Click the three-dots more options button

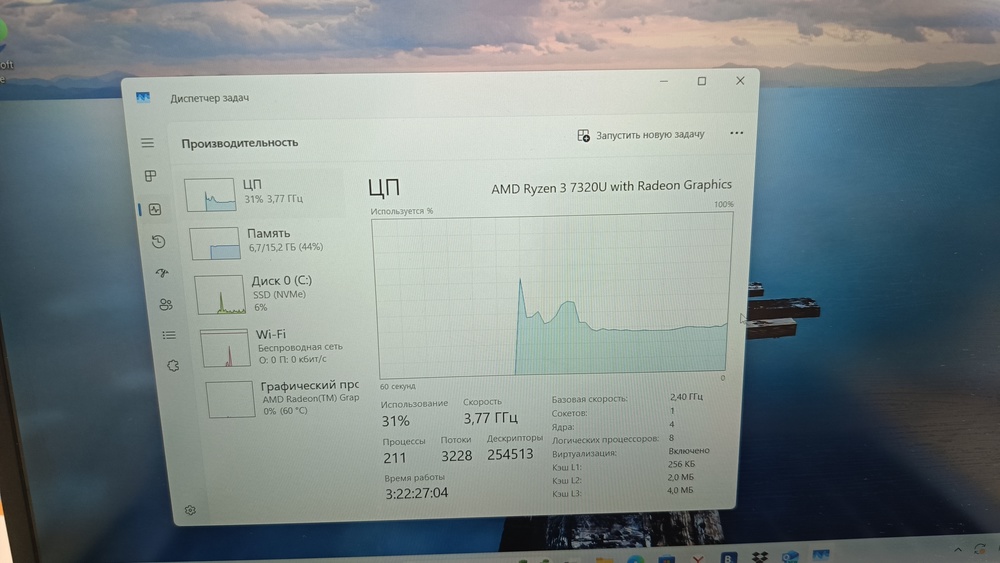[x=737, y=133]
